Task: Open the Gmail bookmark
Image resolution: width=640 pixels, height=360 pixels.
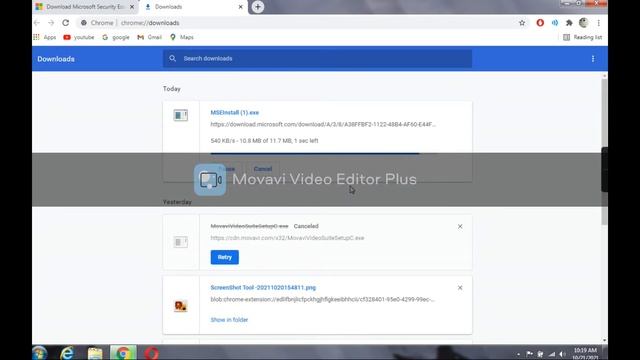Action: pyautogui.click(x=149, y=37)
